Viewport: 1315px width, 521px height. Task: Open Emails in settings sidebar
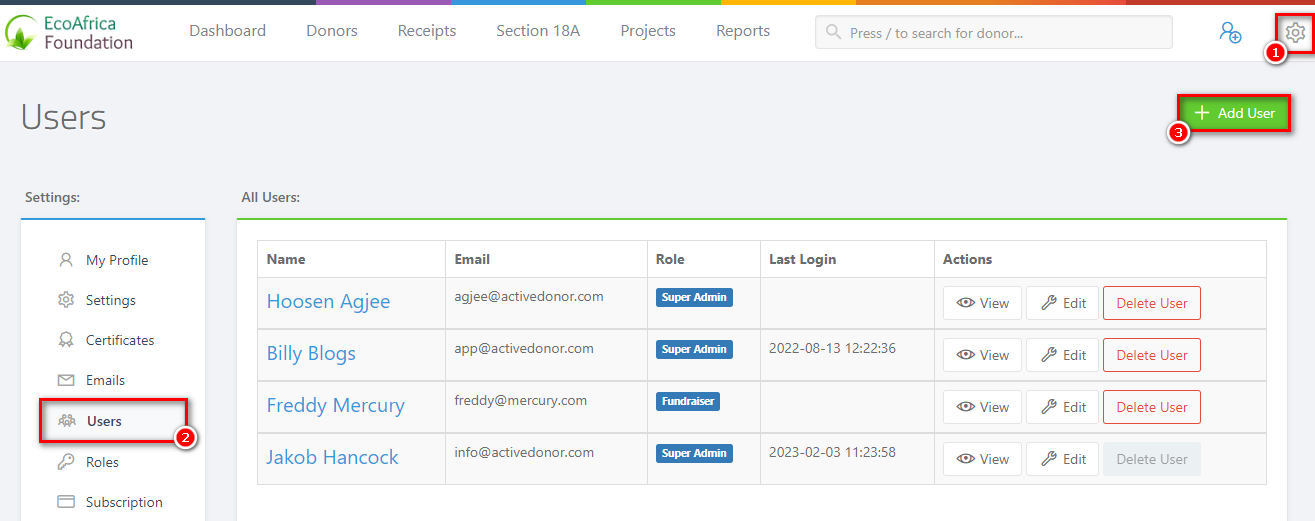point(105,380)
